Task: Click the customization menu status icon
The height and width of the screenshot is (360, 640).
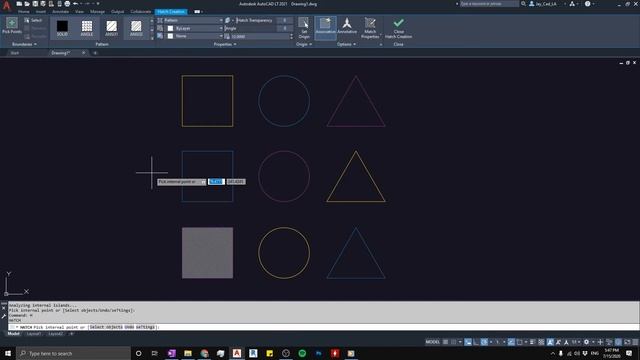Action: coord(635,342)
